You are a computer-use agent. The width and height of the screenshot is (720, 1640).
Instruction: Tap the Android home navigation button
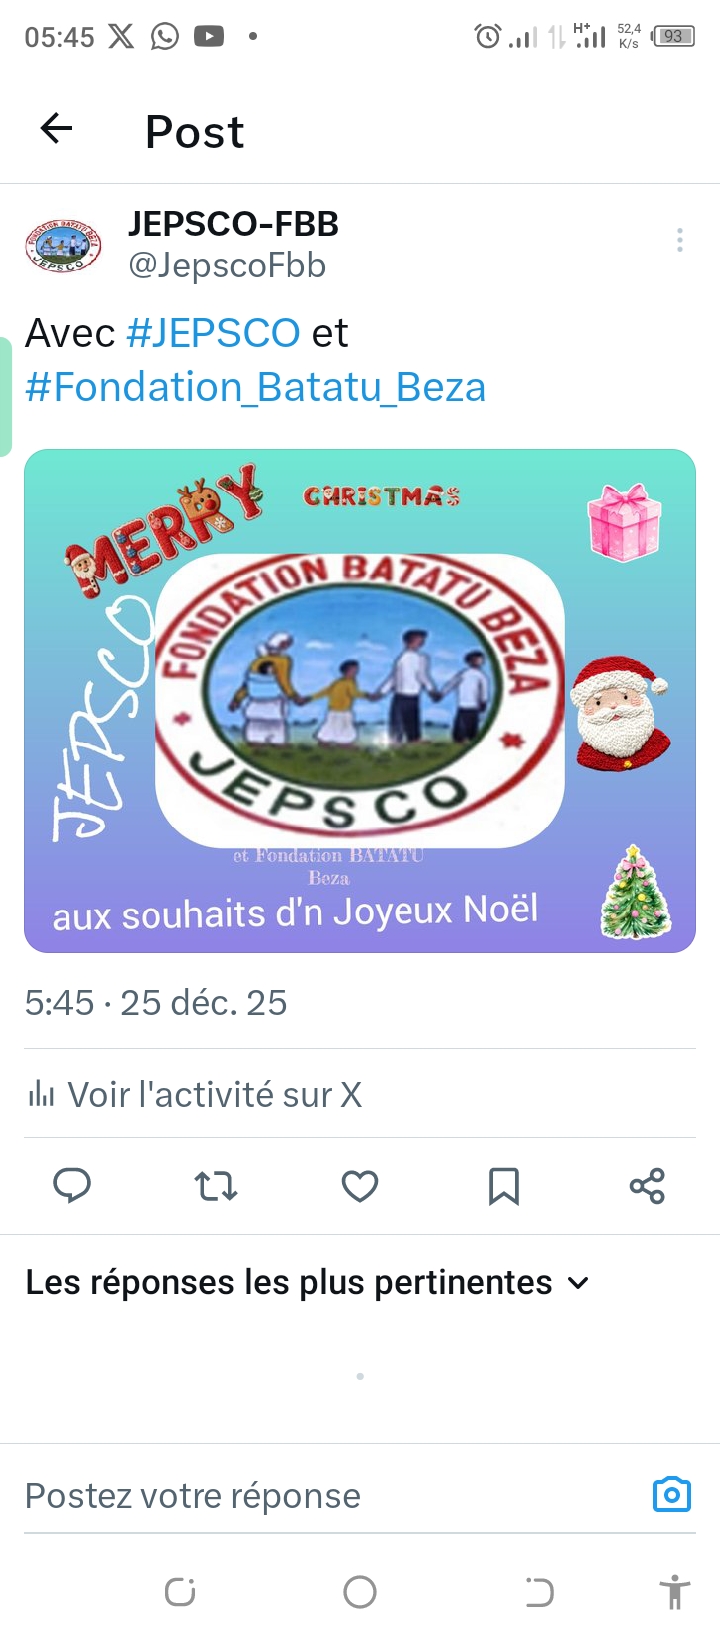[x=360, y=1592]
